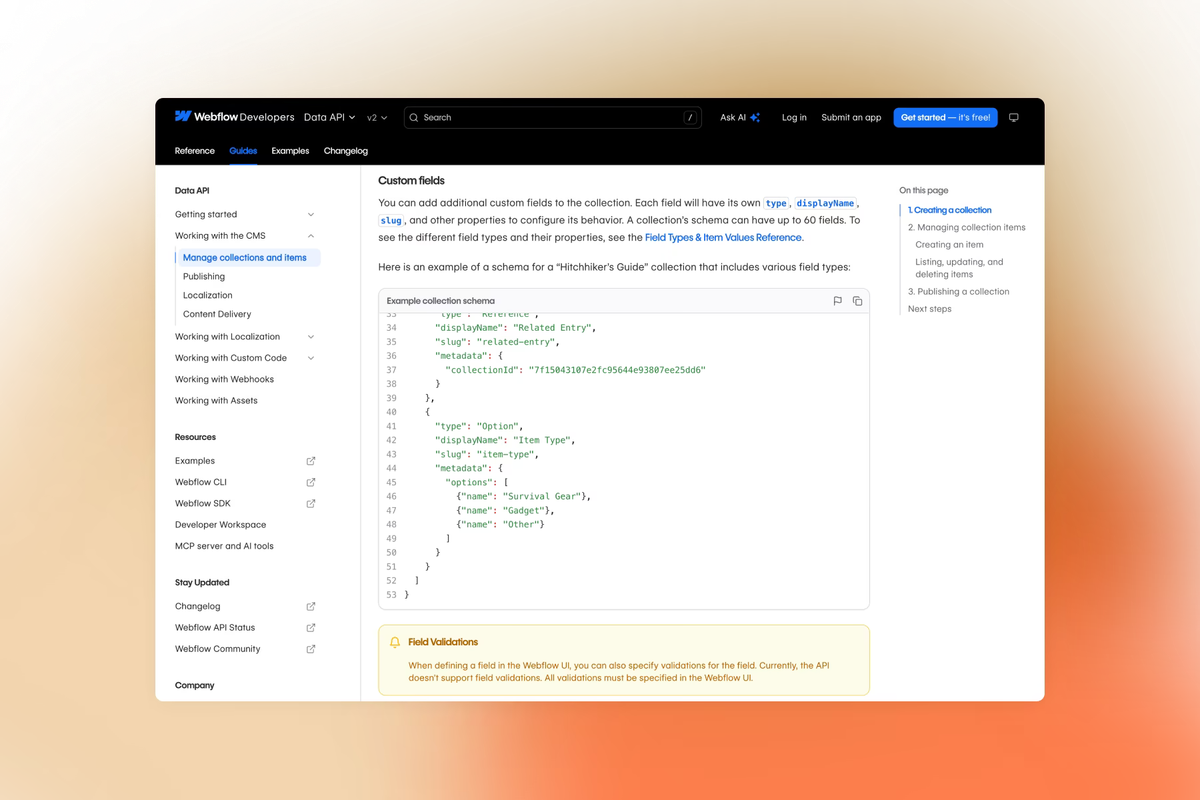Click the Log in link
Image resolution: width=1200 pixels, height=800 pixels.
click(794, 117)
